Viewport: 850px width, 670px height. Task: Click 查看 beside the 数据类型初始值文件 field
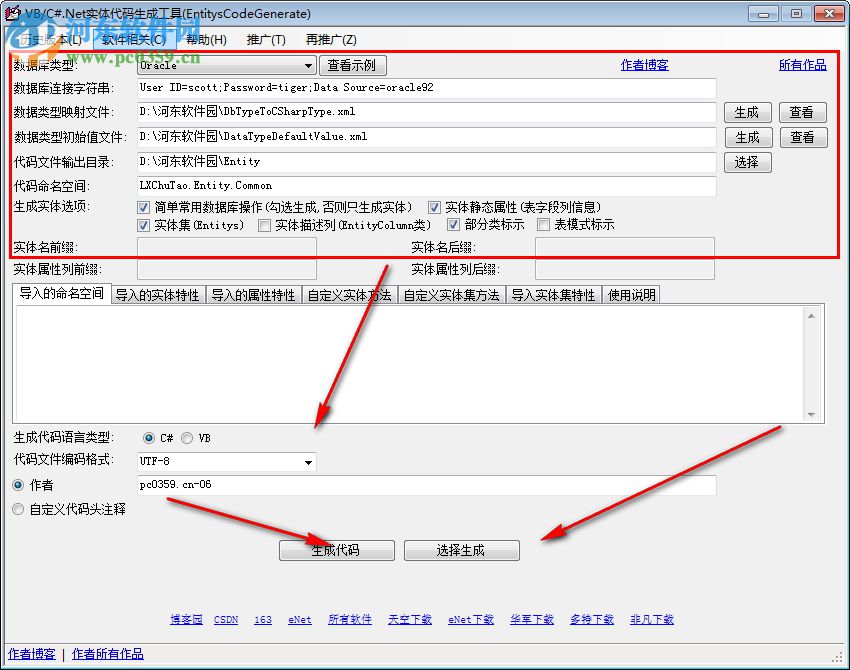tap(802, 136)
